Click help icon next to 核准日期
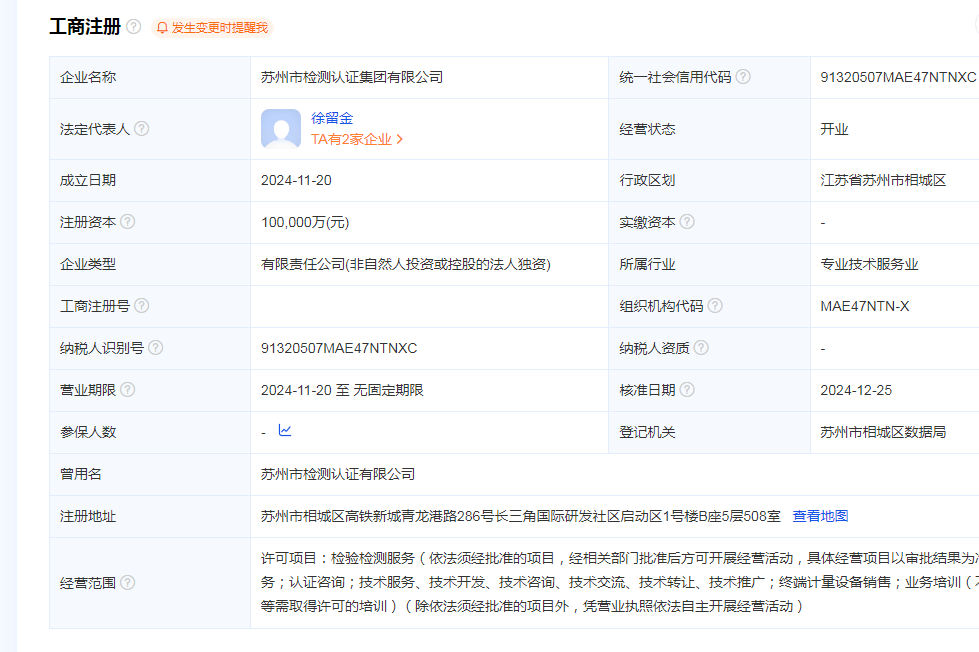 687,390
